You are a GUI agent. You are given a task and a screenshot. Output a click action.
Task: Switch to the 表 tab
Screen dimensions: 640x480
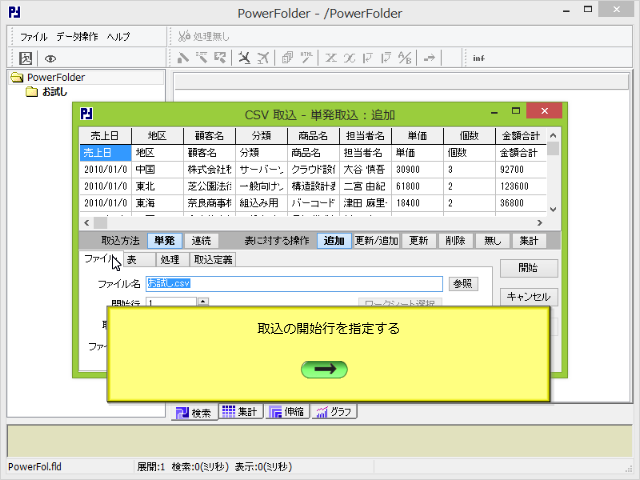coord(139,260)
